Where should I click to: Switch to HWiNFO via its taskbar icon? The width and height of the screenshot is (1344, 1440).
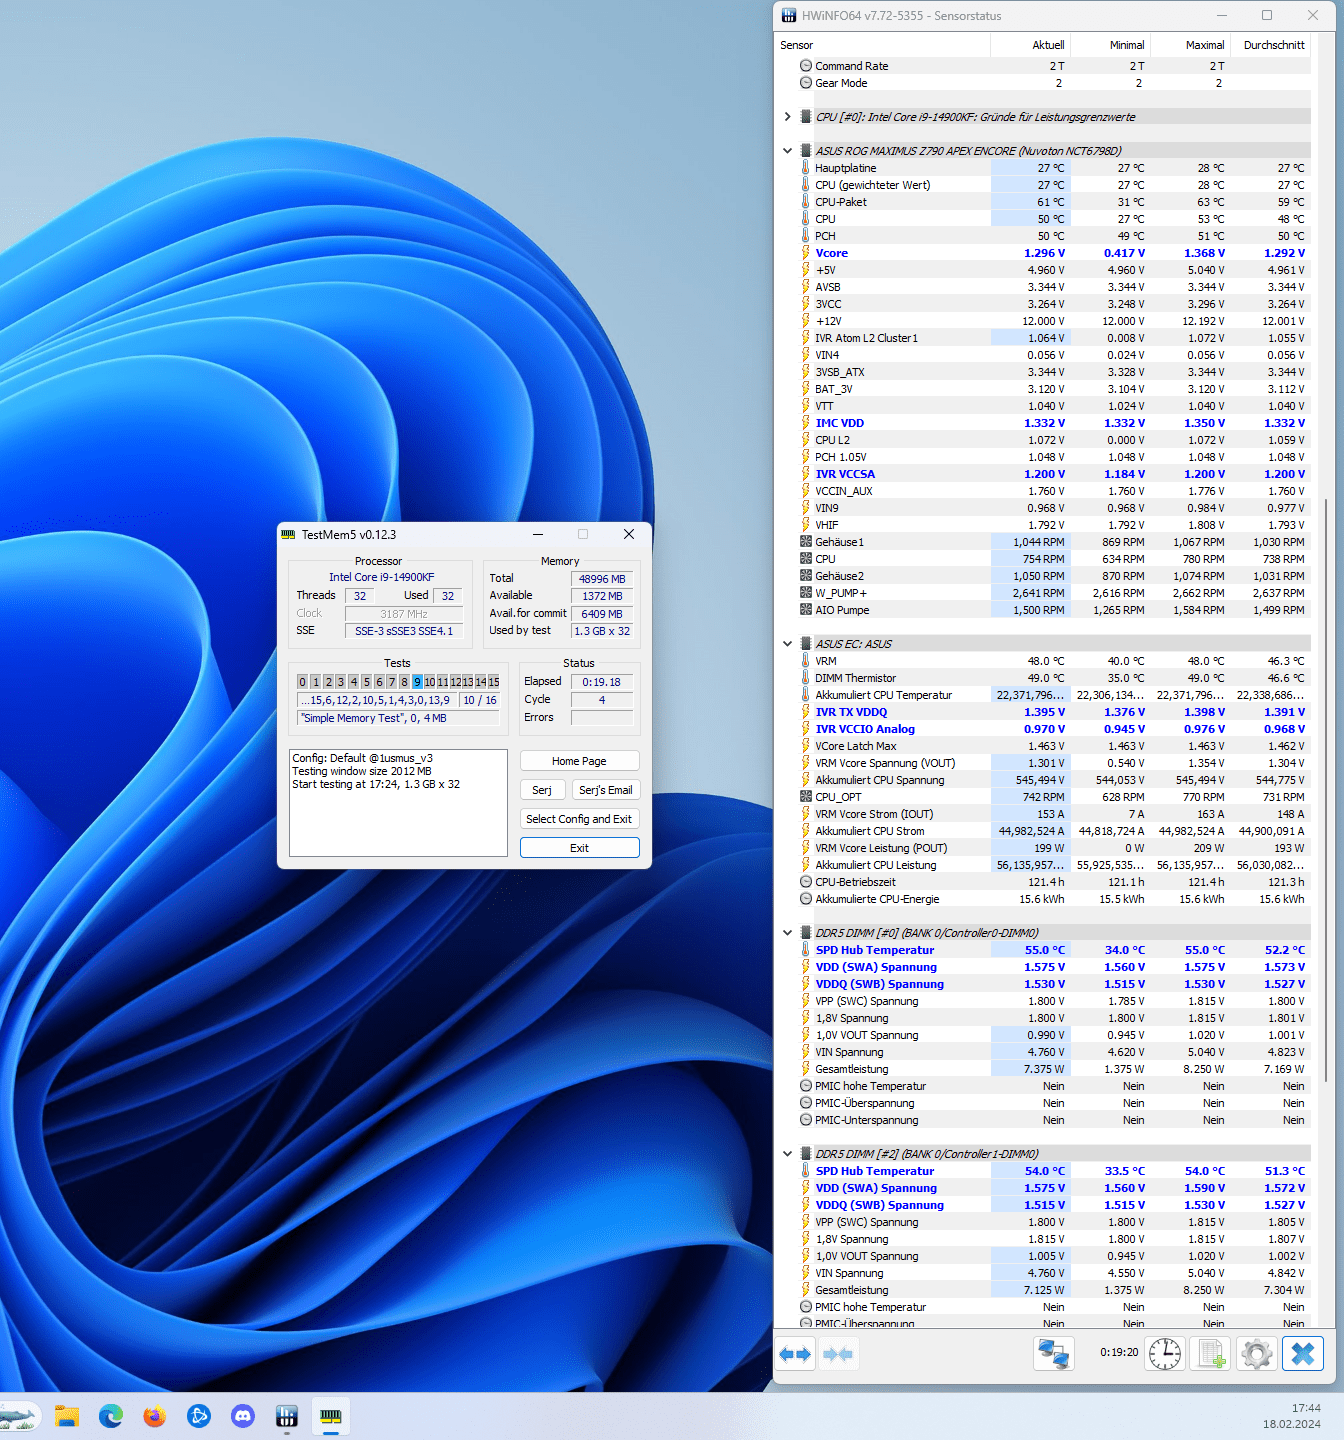point(287,1416)
